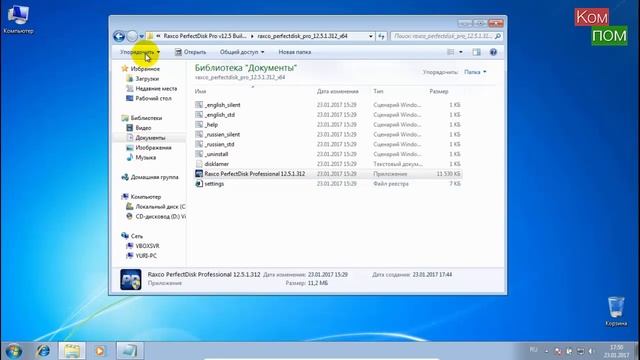Screen dimensions: 640x360
Task: Click Raxco PerfectDisk Pro v12.5 breadcrumb segment
Action: point(205,36)
